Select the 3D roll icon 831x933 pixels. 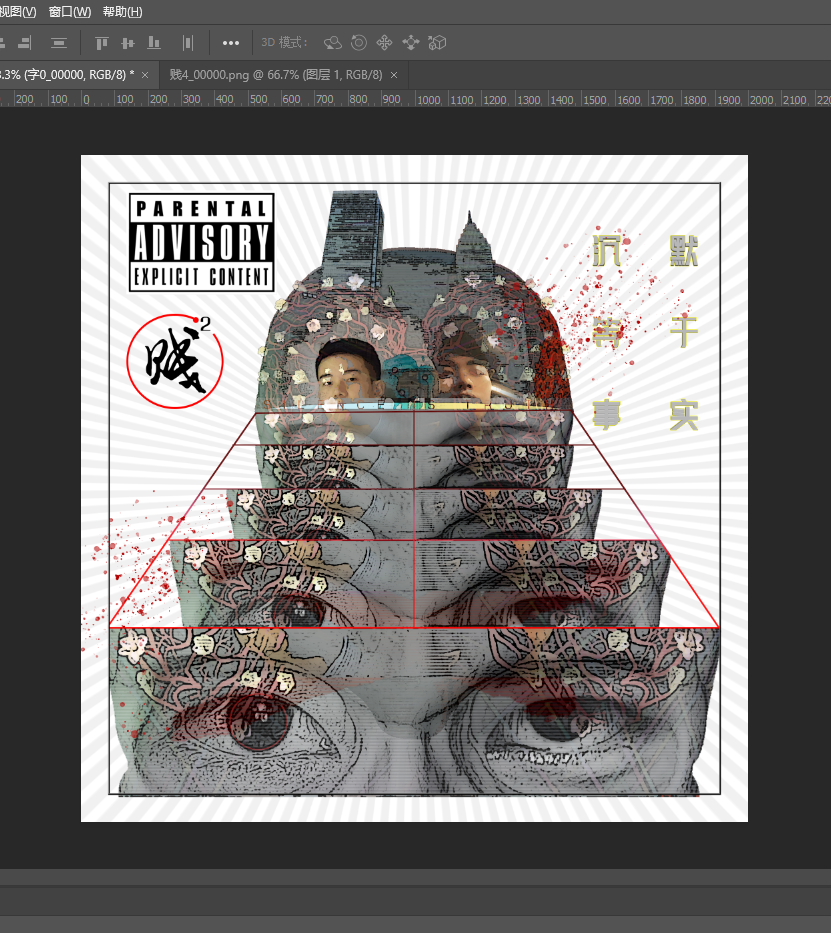(x=359, y=43)
